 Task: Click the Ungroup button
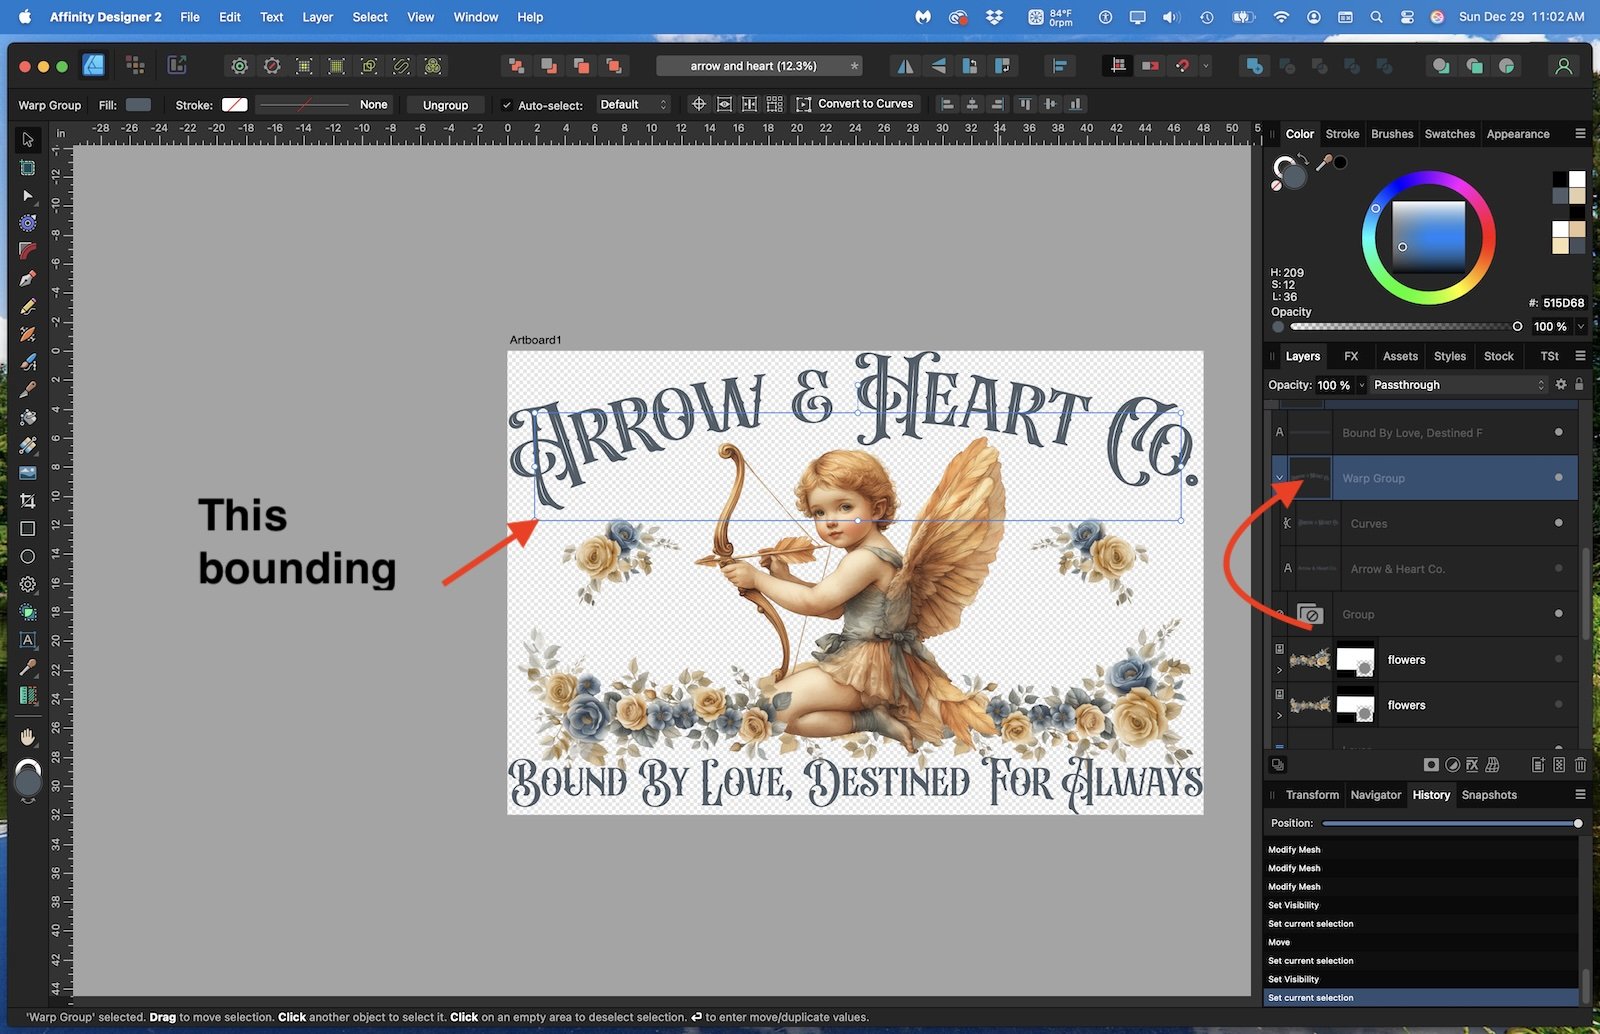pos(445,105)
